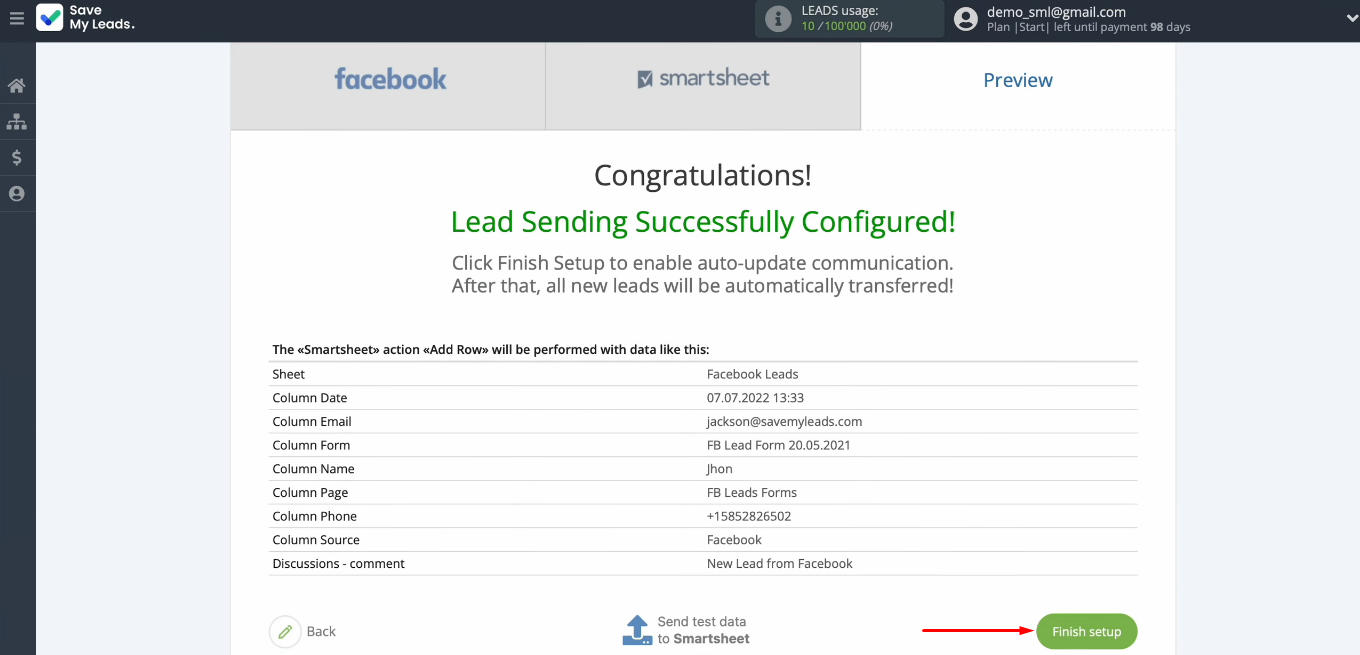Click the Discussions - comment label

point(338,564)
